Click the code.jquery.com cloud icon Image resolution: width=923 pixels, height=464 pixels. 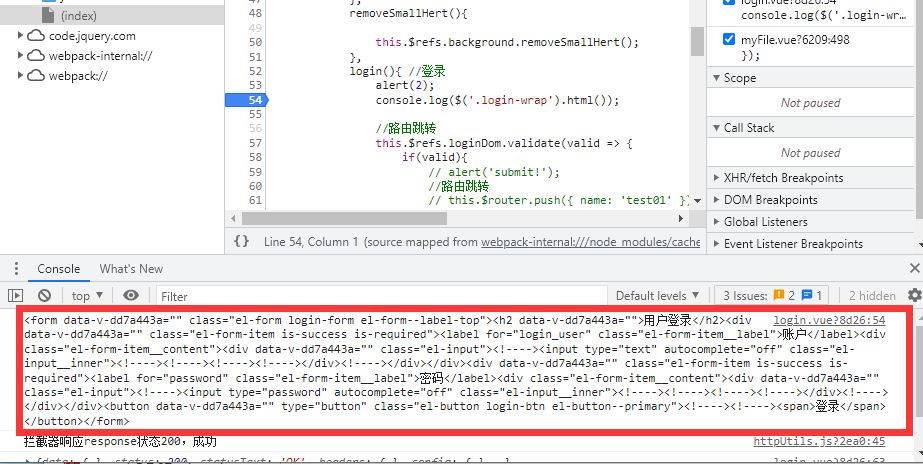(36, 35)
